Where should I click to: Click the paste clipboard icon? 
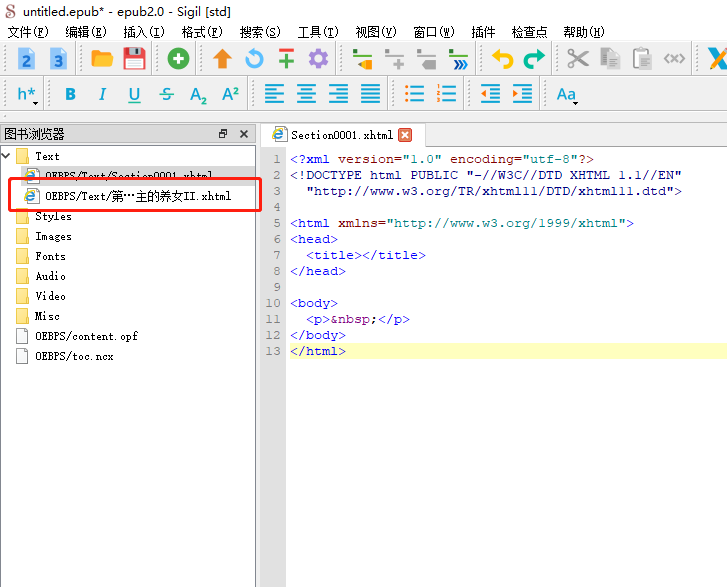coord(642,59)
